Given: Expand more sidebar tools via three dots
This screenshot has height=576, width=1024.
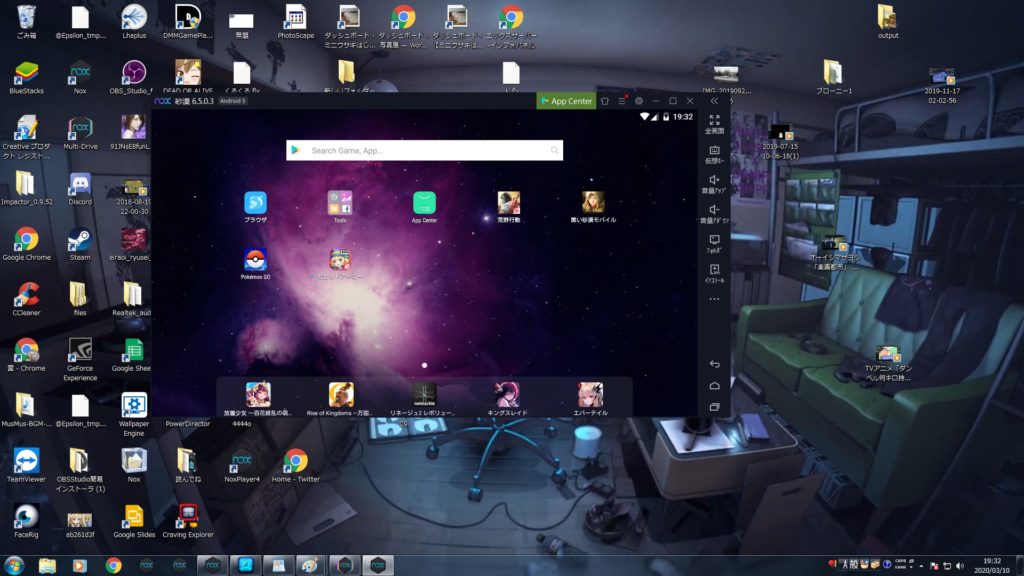Looking at the screenshot, I should coord(714,299).
